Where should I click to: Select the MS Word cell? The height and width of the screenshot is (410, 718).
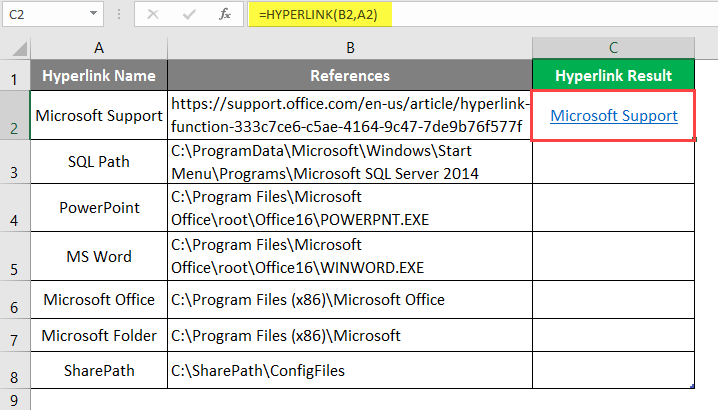[99, 256]
